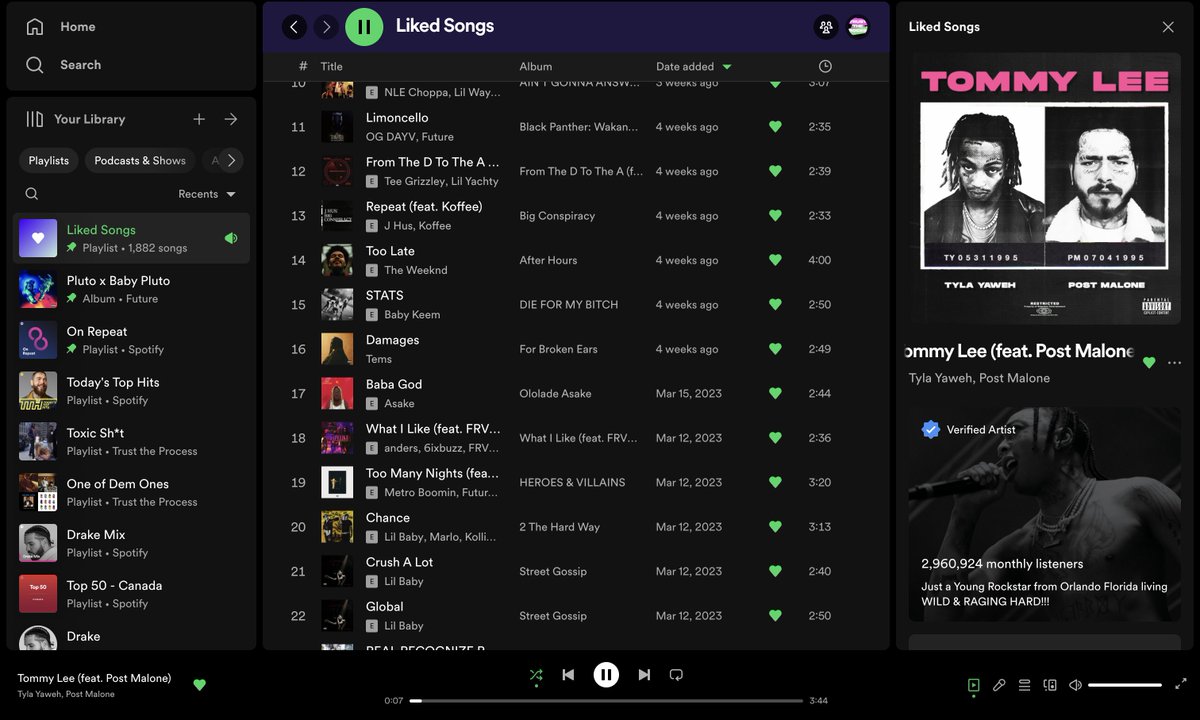Pause playback from the Liked Songs header
The image size is (1200, 720).
tap(364, 27)
